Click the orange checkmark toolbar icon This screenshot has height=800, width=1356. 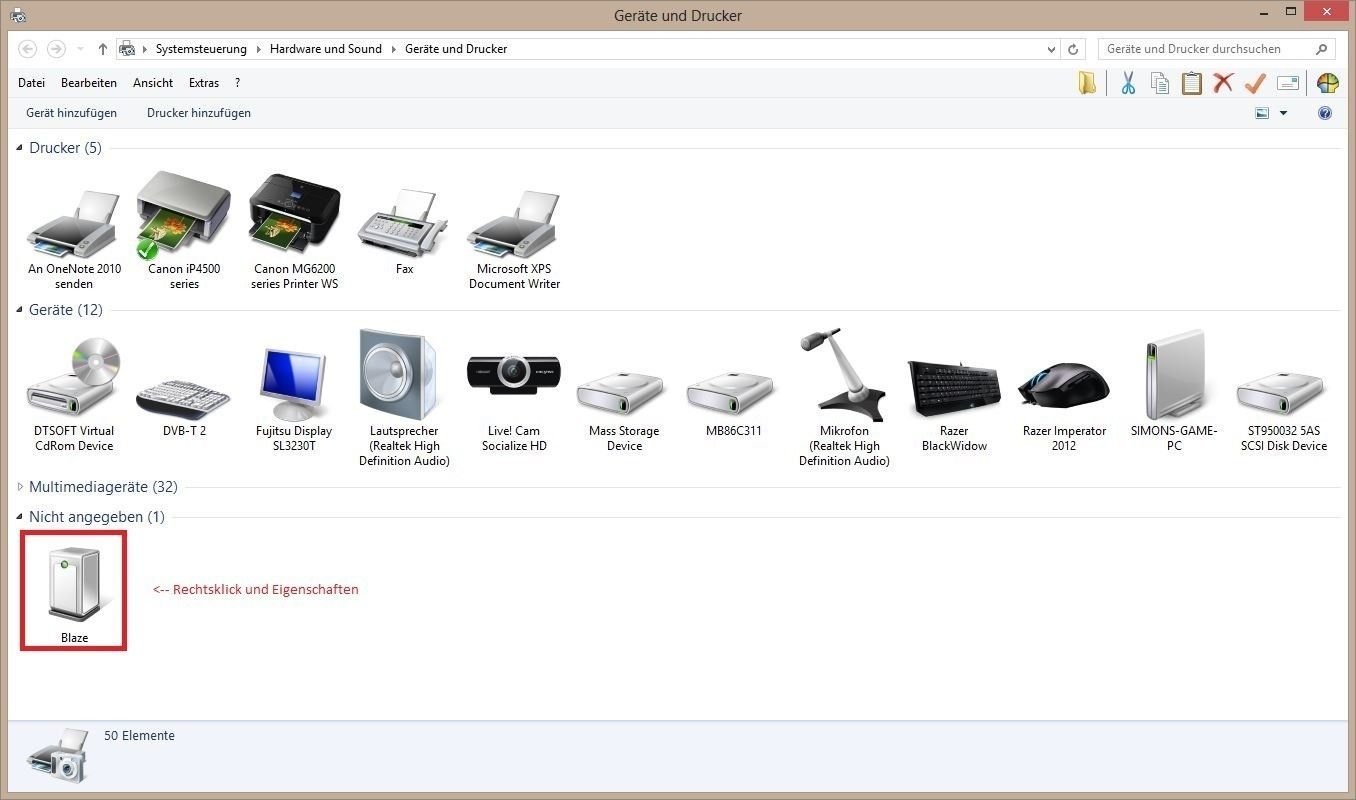[1256, 83]
